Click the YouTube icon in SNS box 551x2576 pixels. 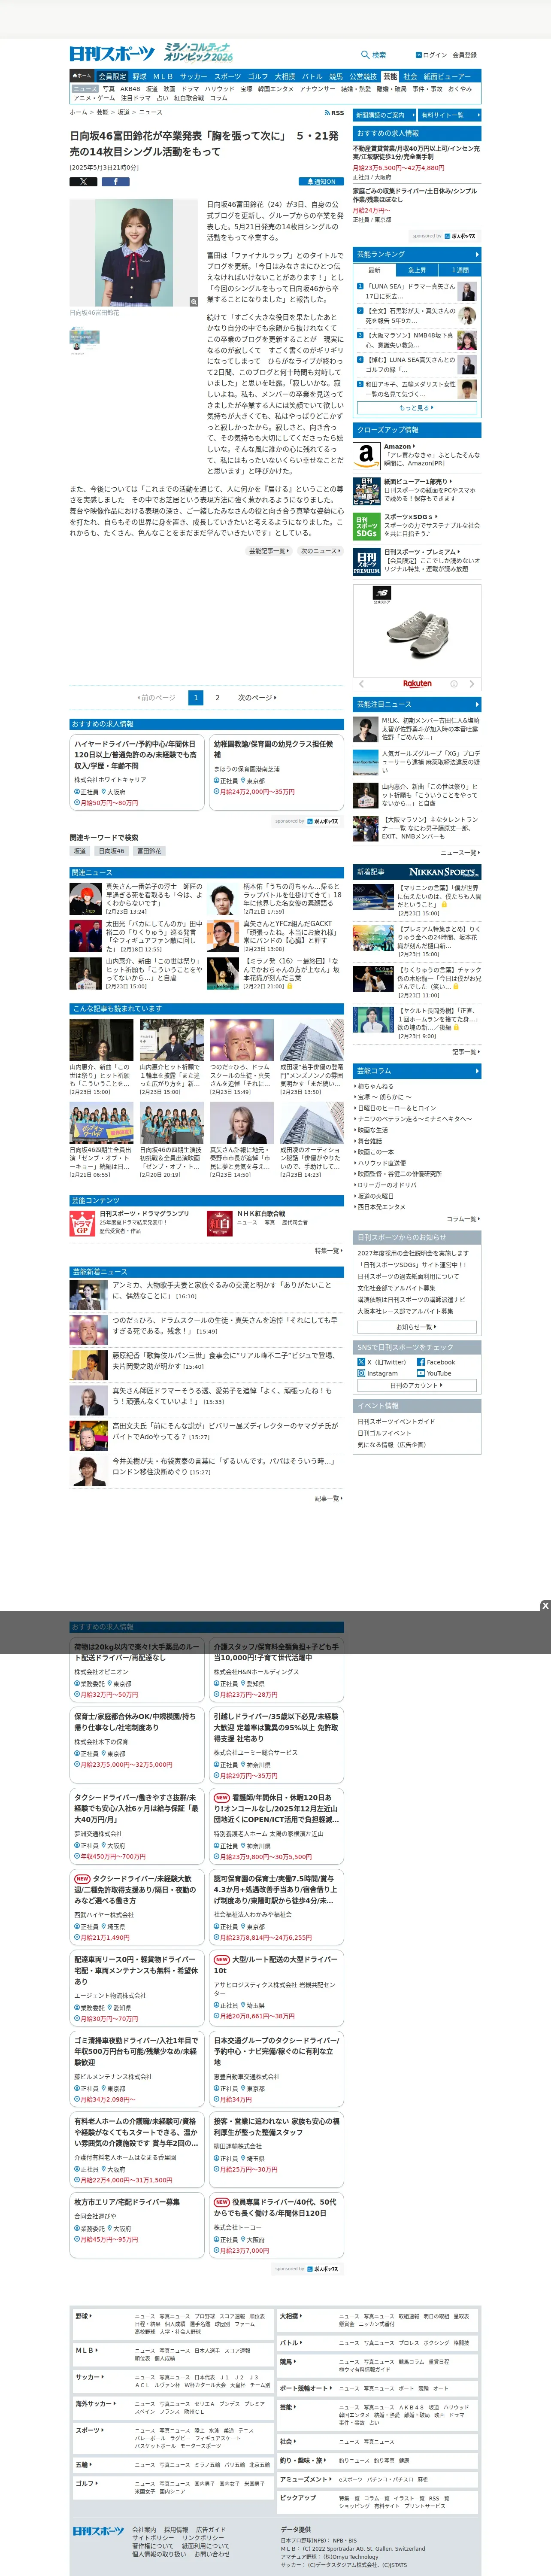[x=421, y=1373]
